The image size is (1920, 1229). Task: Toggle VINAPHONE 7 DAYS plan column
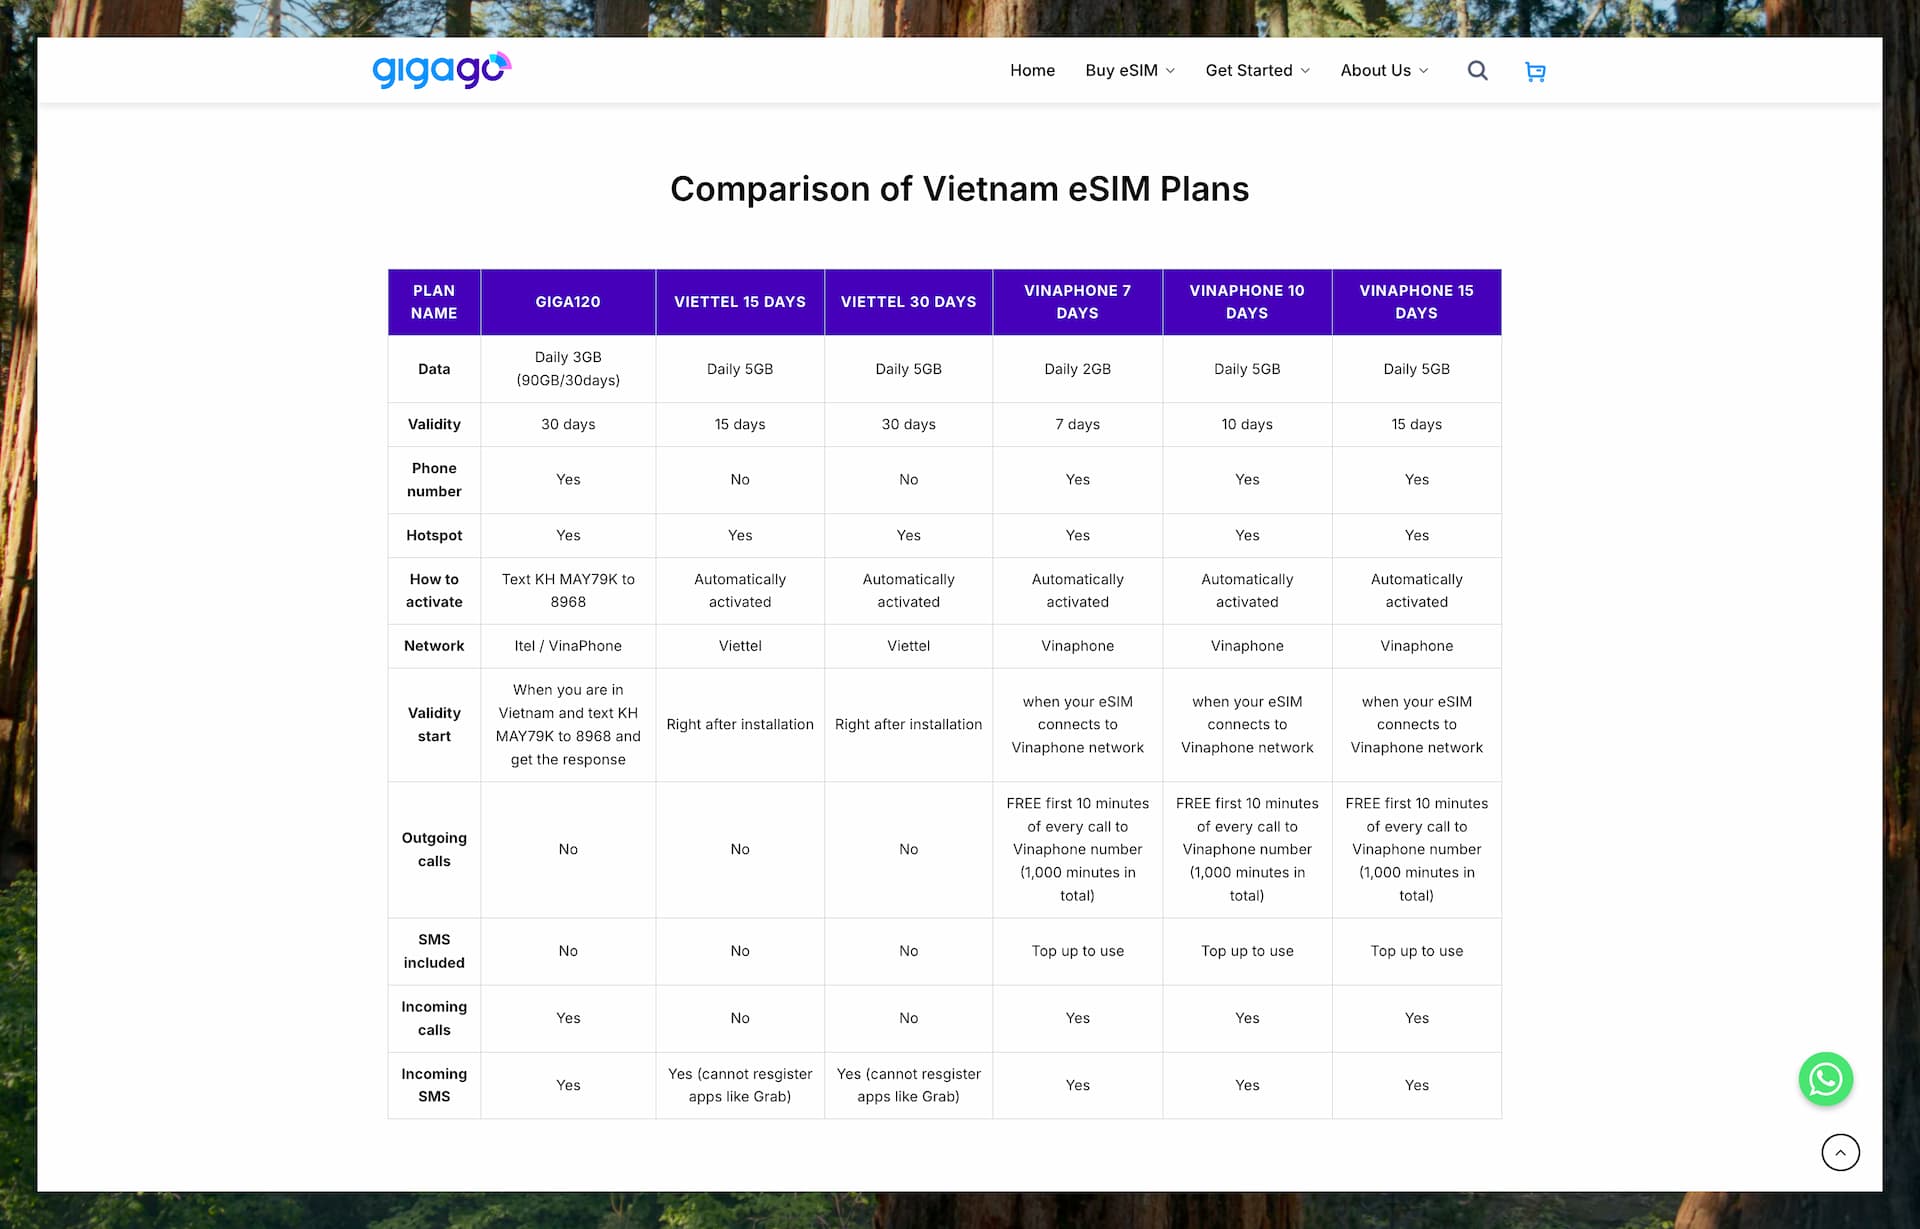(1076, 301)
